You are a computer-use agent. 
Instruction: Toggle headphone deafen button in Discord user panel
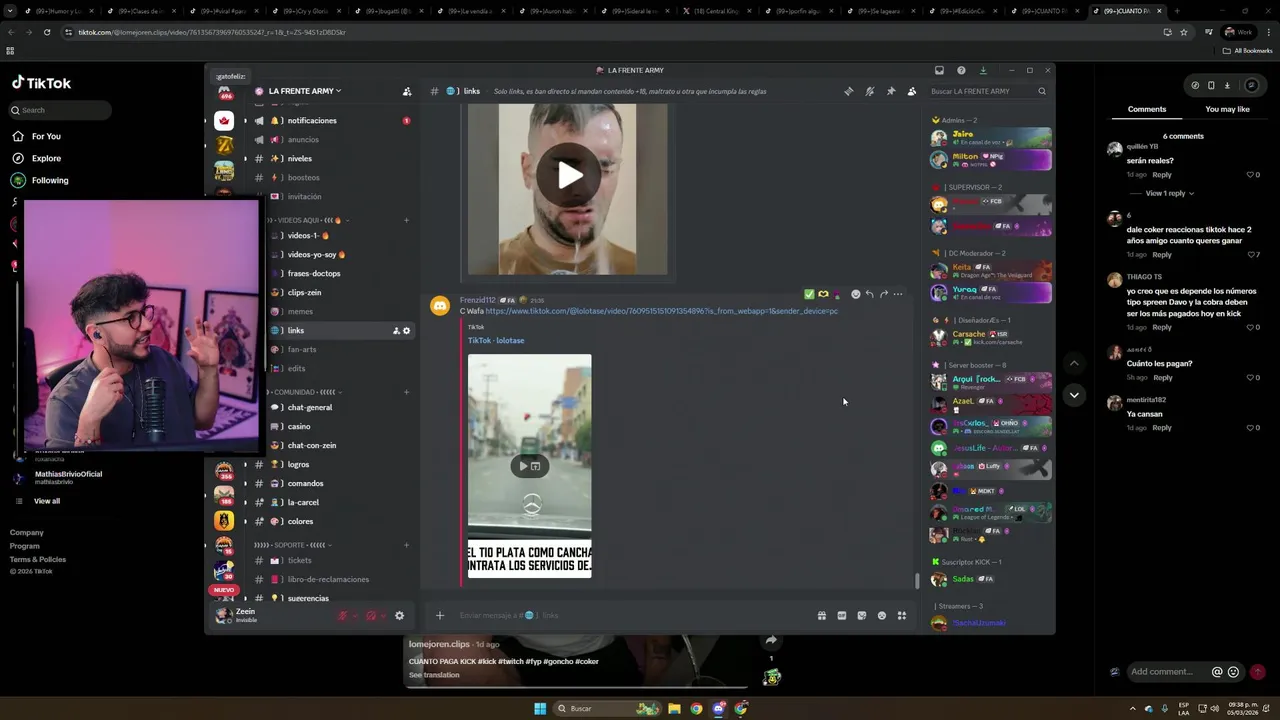[x=371, y=616]
